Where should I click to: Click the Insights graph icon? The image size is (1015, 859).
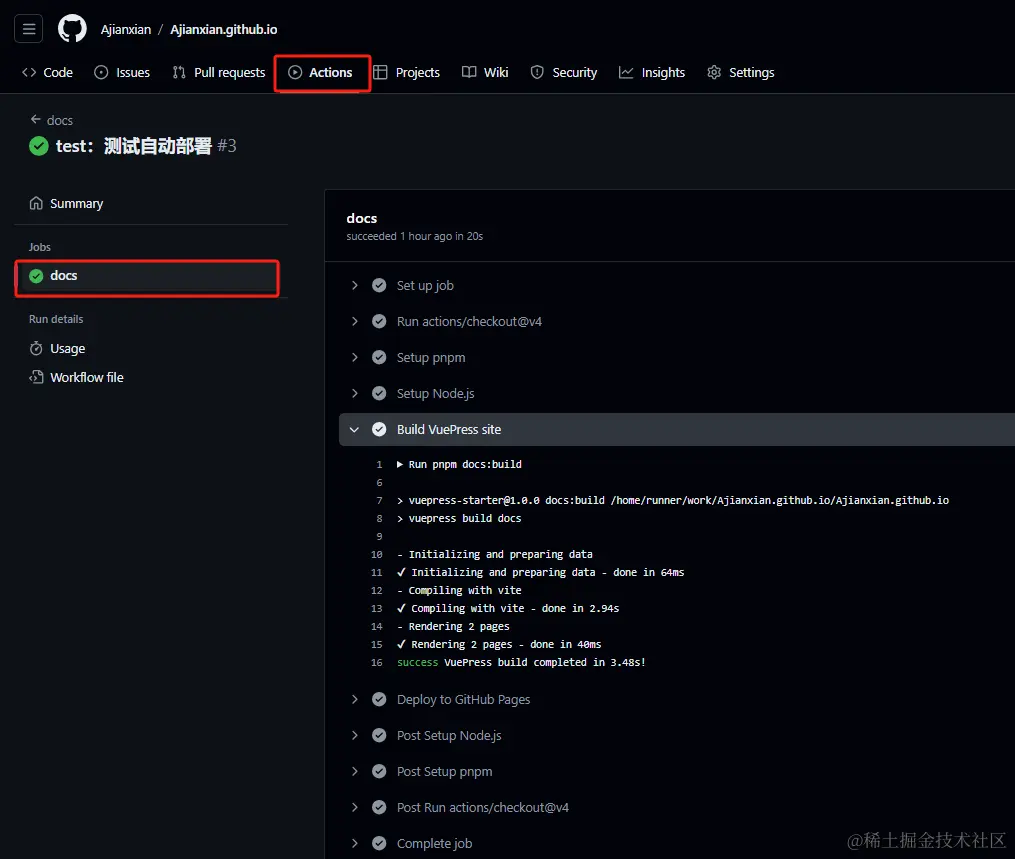(626, 73)
